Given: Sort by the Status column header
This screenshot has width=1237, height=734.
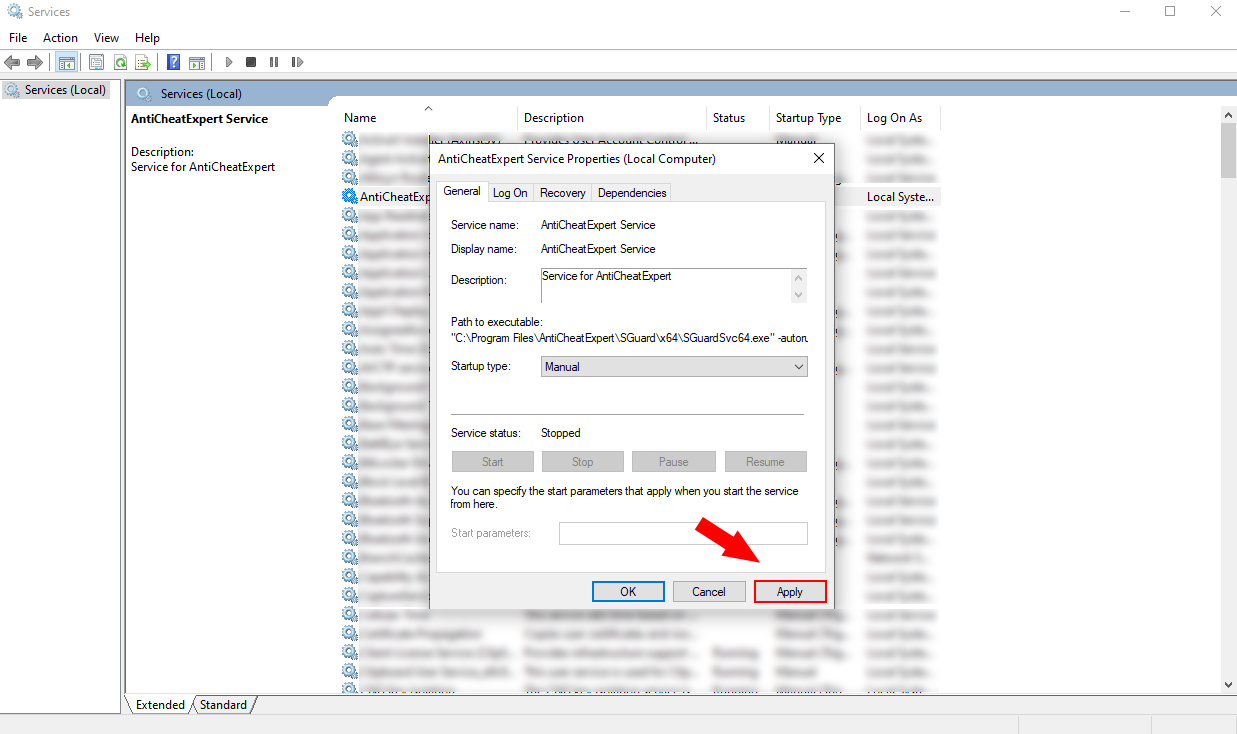Looking at the screenshot, I should pos(738,118).
